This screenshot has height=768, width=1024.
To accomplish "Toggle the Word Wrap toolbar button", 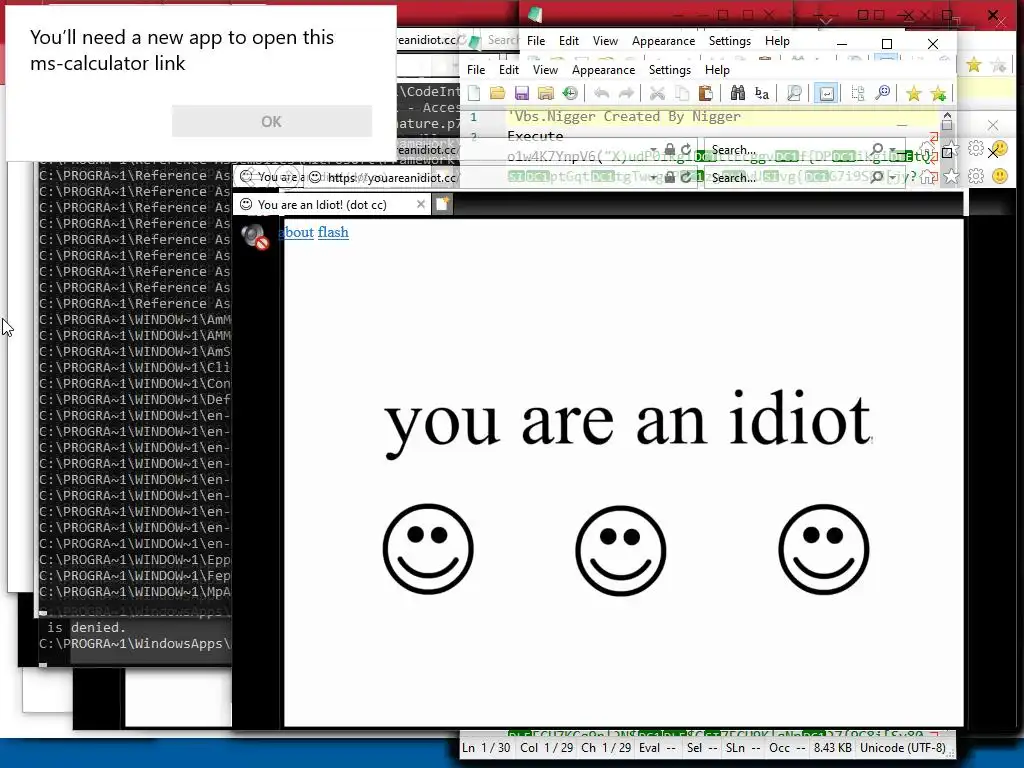I will pyautogui.click(x=826, y=93).
